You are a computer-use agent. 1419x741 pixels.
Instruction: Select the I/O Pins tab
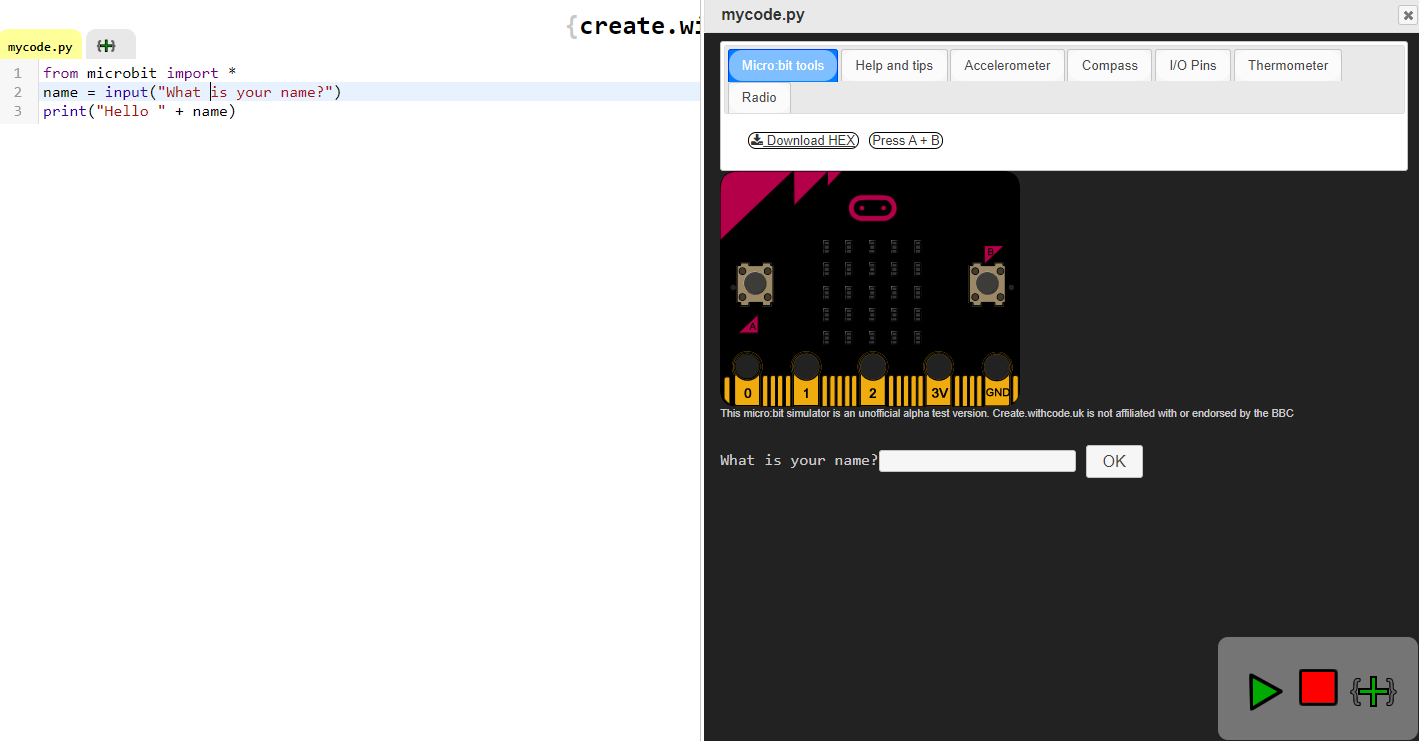1192,66
